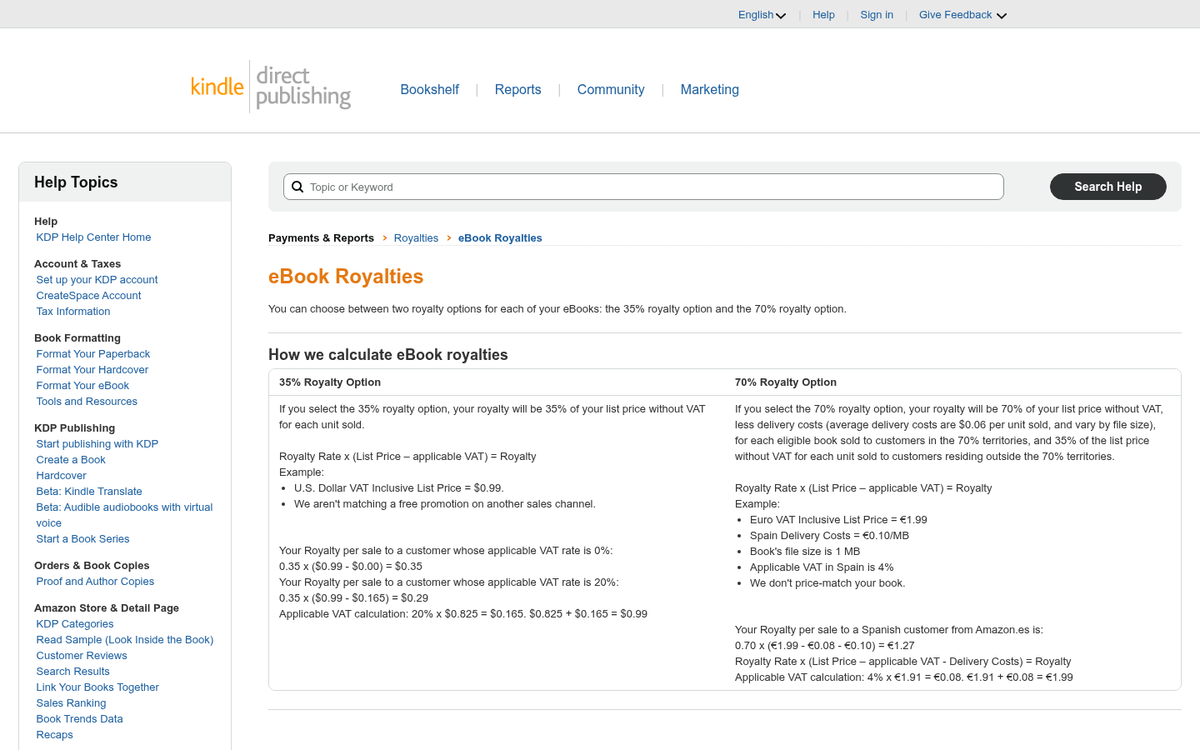1200x750 pixels.
Task: Click the search magnifier icon
Action: pos(297,186)
